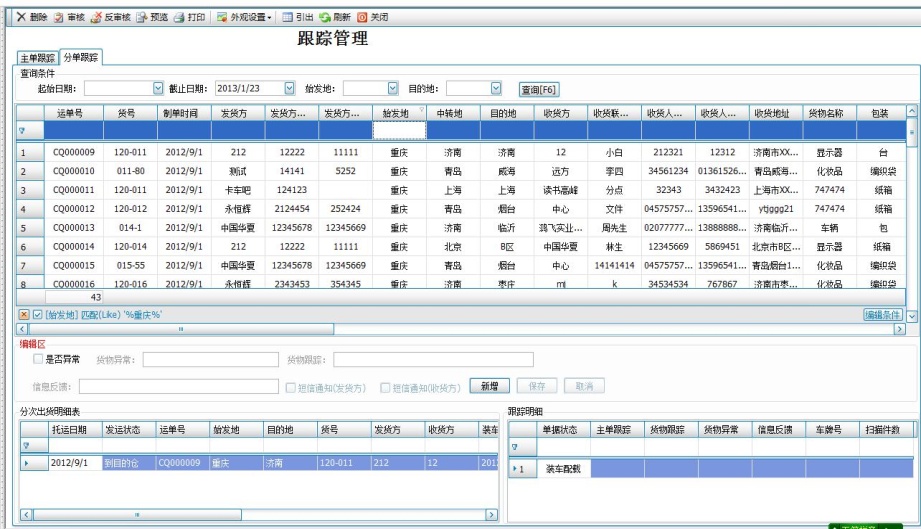Click the 发运状态 column header

(129, 430)
